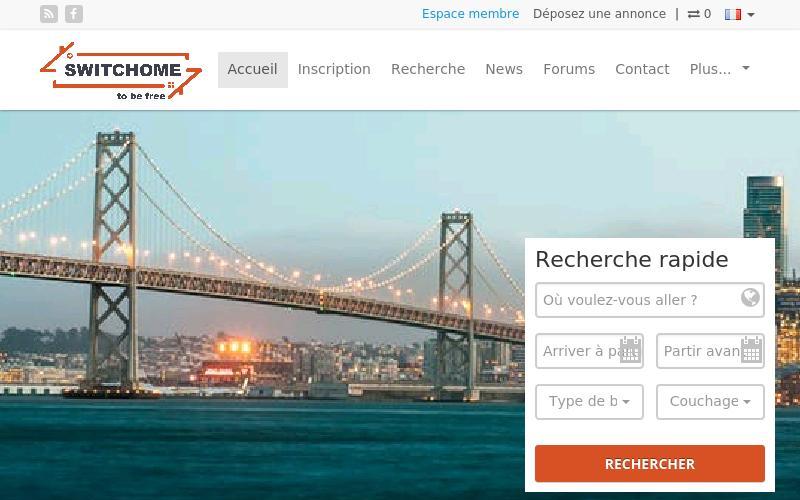
Task: Click the Déposez une annonce link
Action: click(599, 14)
